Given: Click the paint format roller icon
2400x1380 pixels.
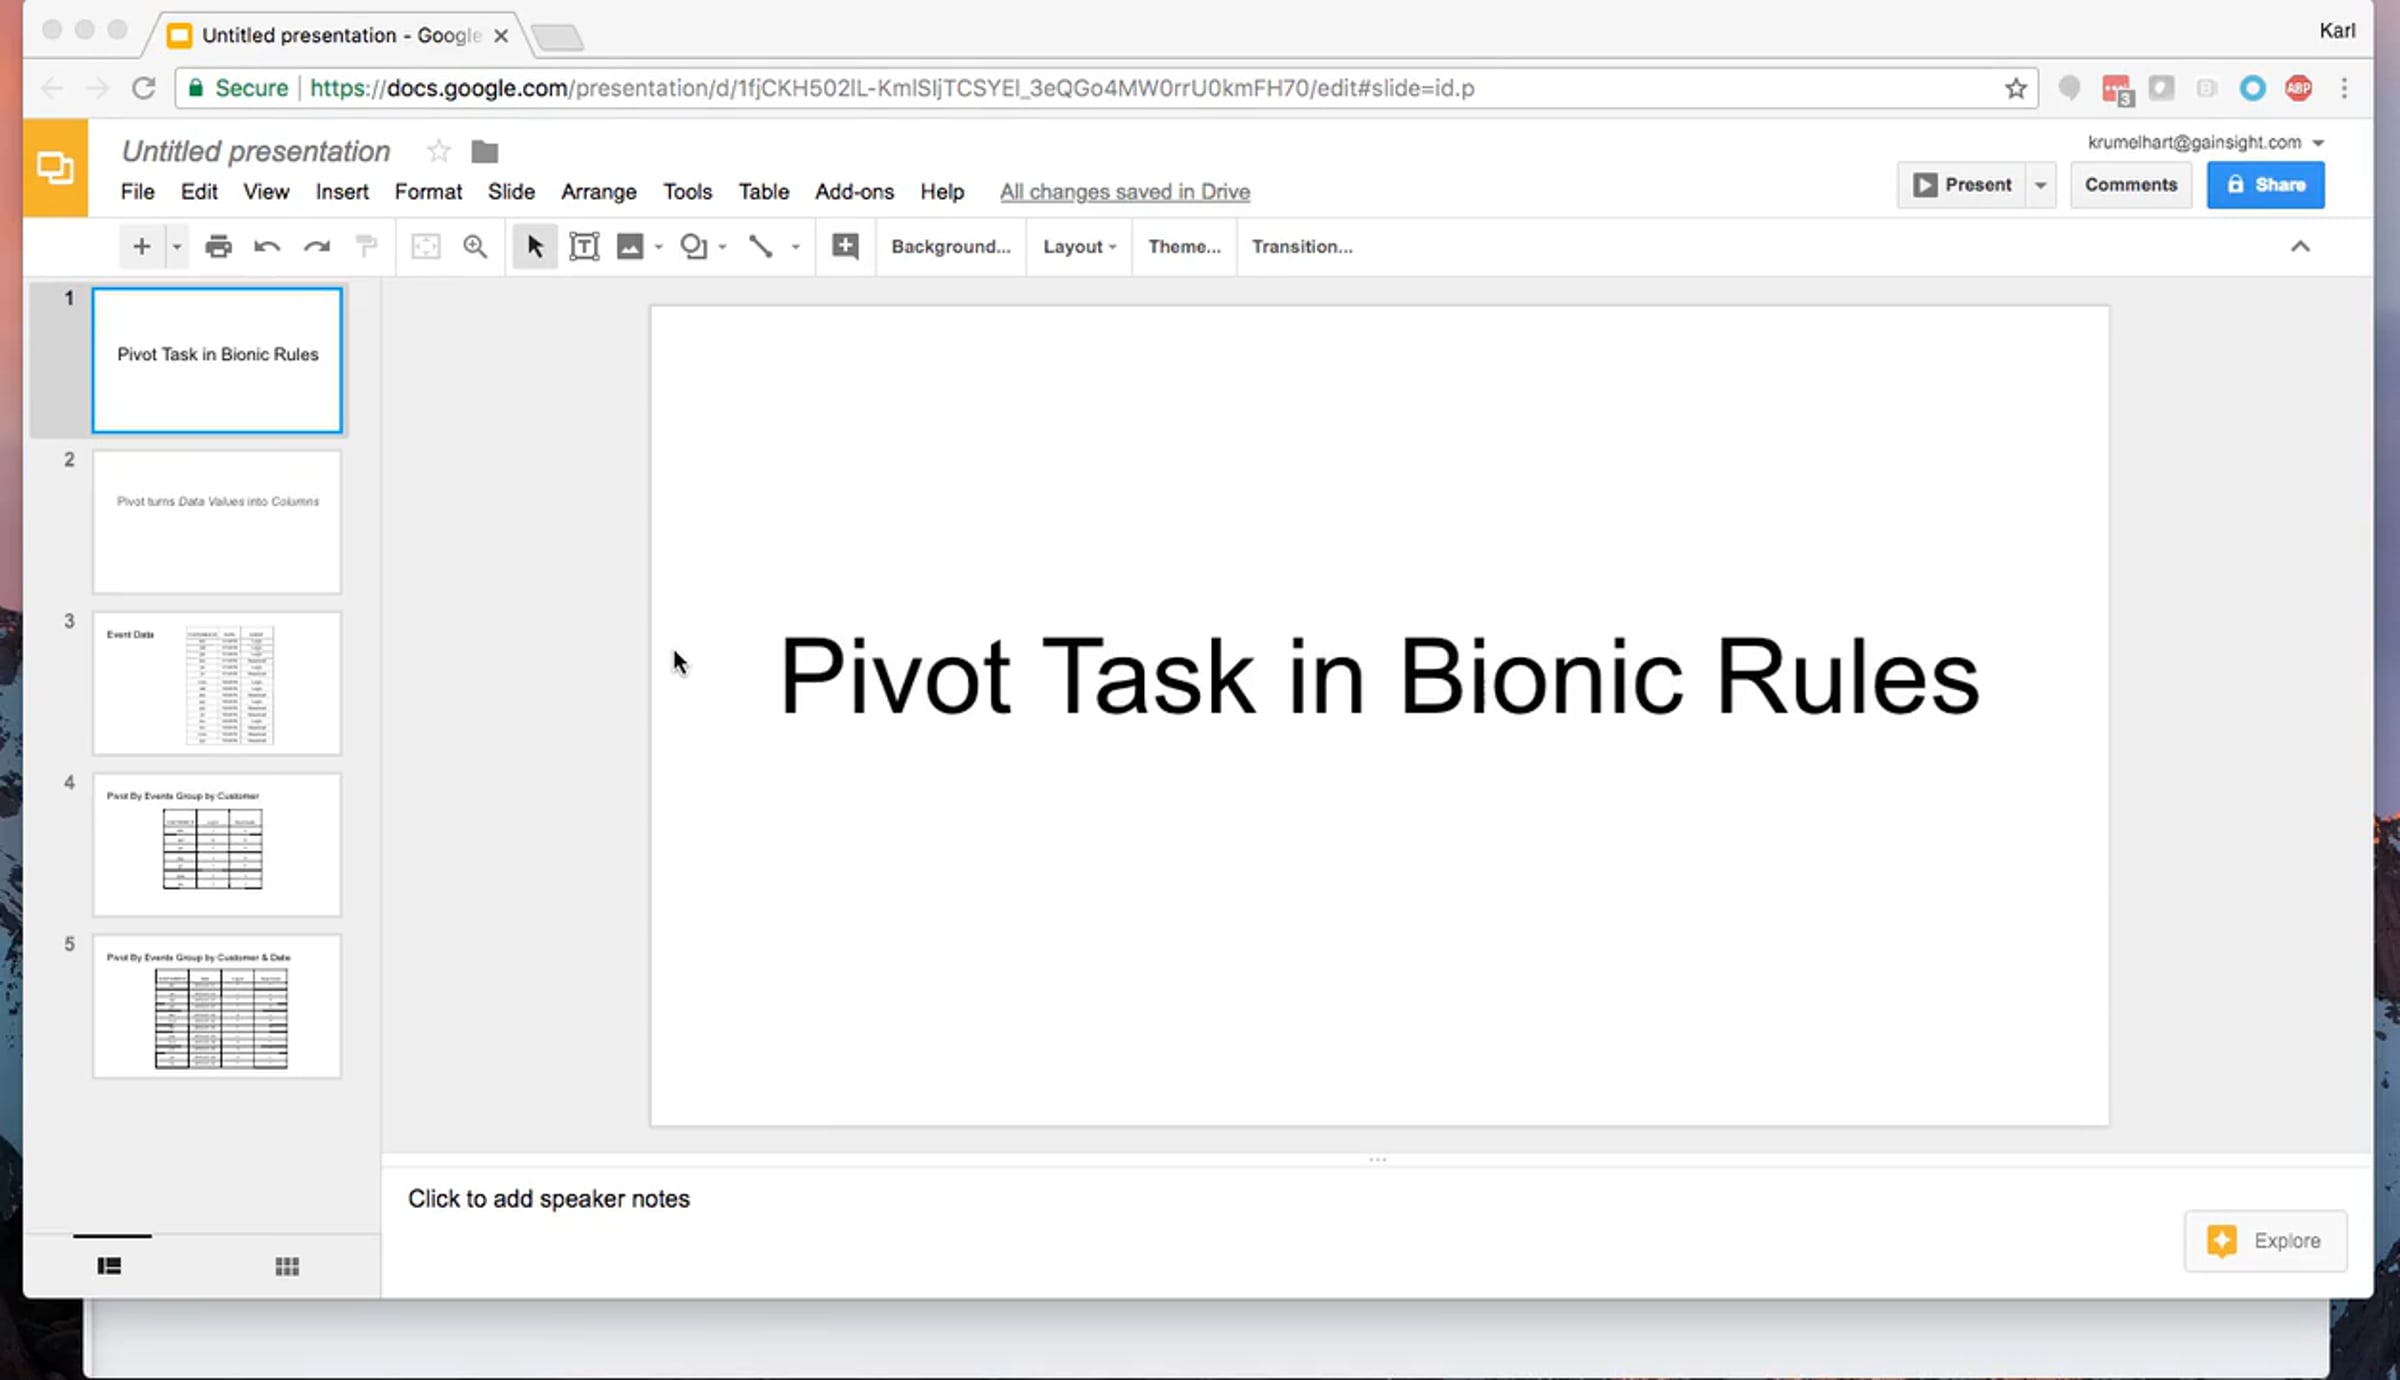Looking at the screenshot, I should click(x=367, y=246).
